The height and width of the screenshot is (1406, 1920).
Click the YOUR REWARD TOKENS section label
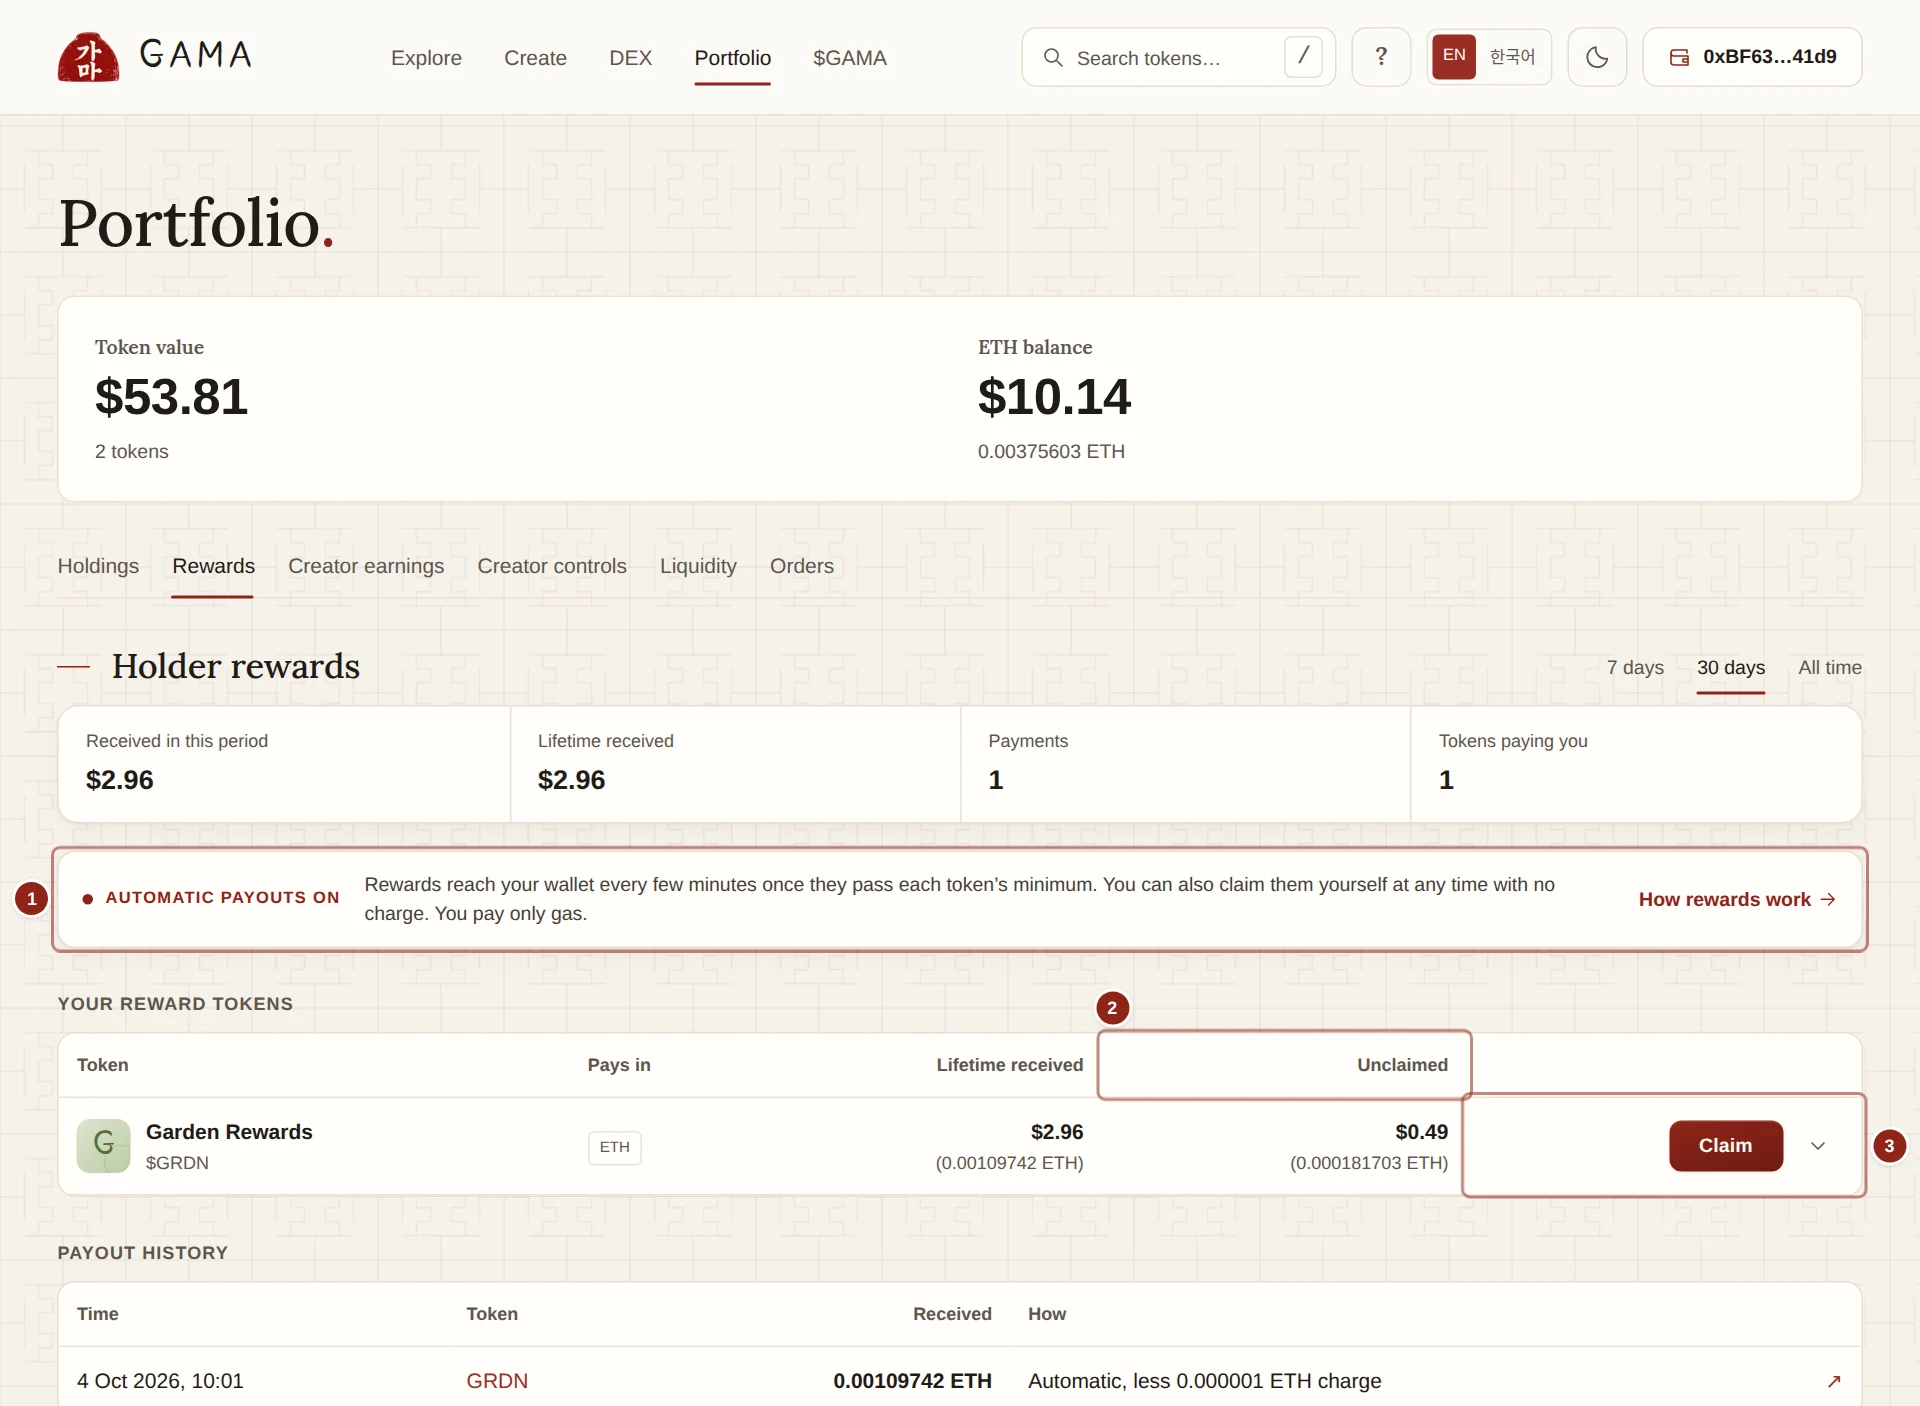point(175,1004)
